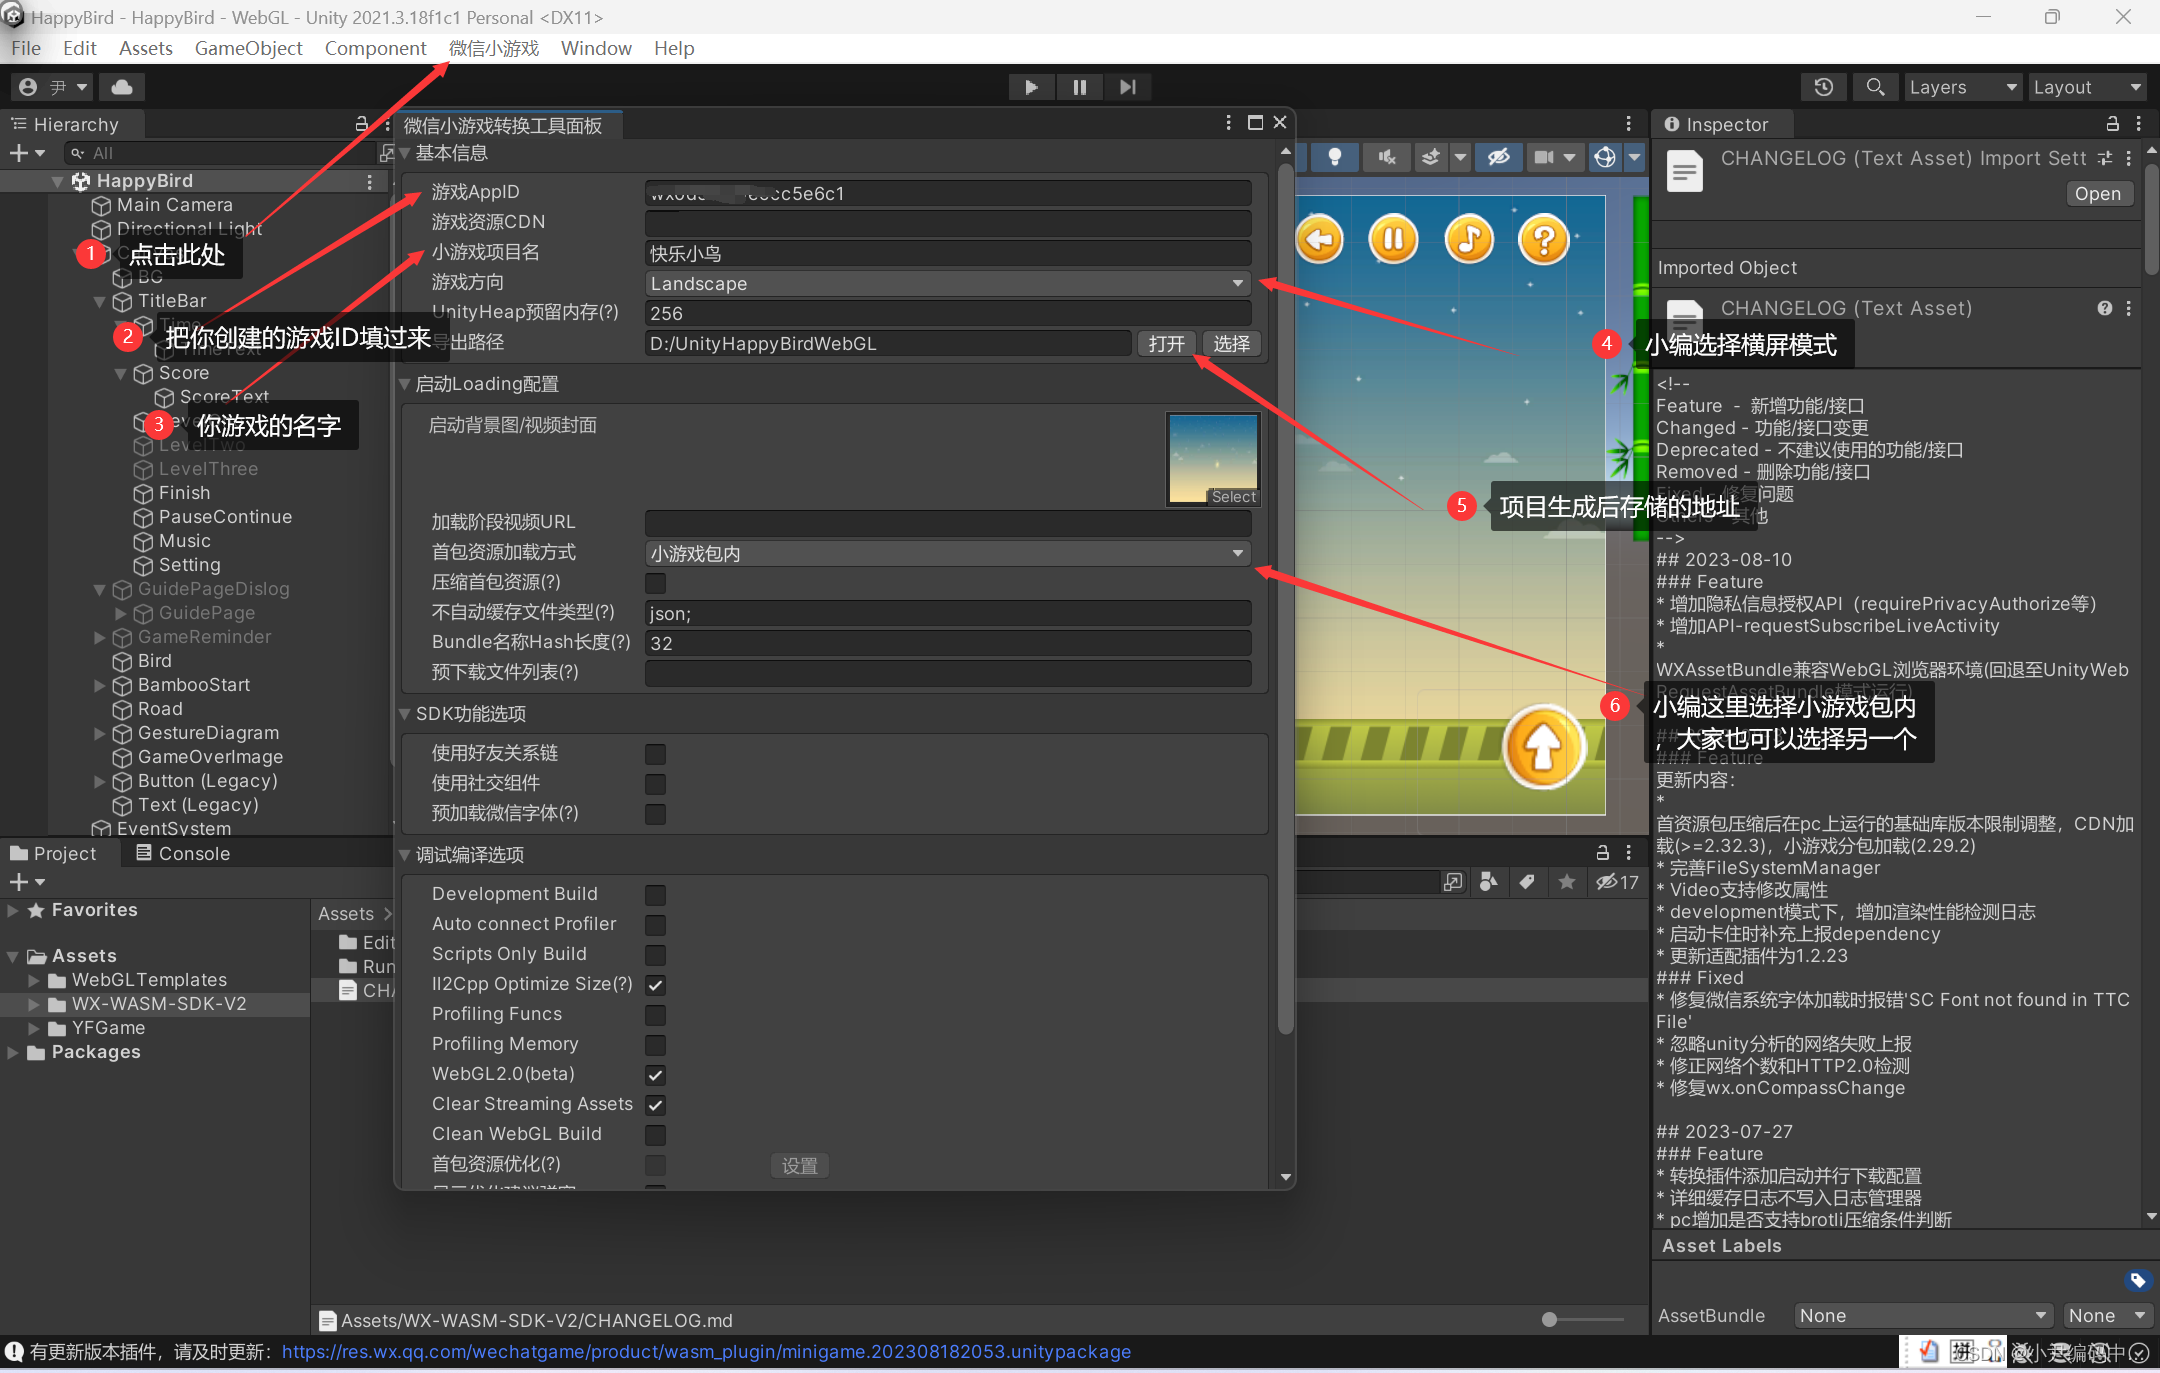
Task: Open version history icon in toolbar
Action: (x=1823, y=87)
